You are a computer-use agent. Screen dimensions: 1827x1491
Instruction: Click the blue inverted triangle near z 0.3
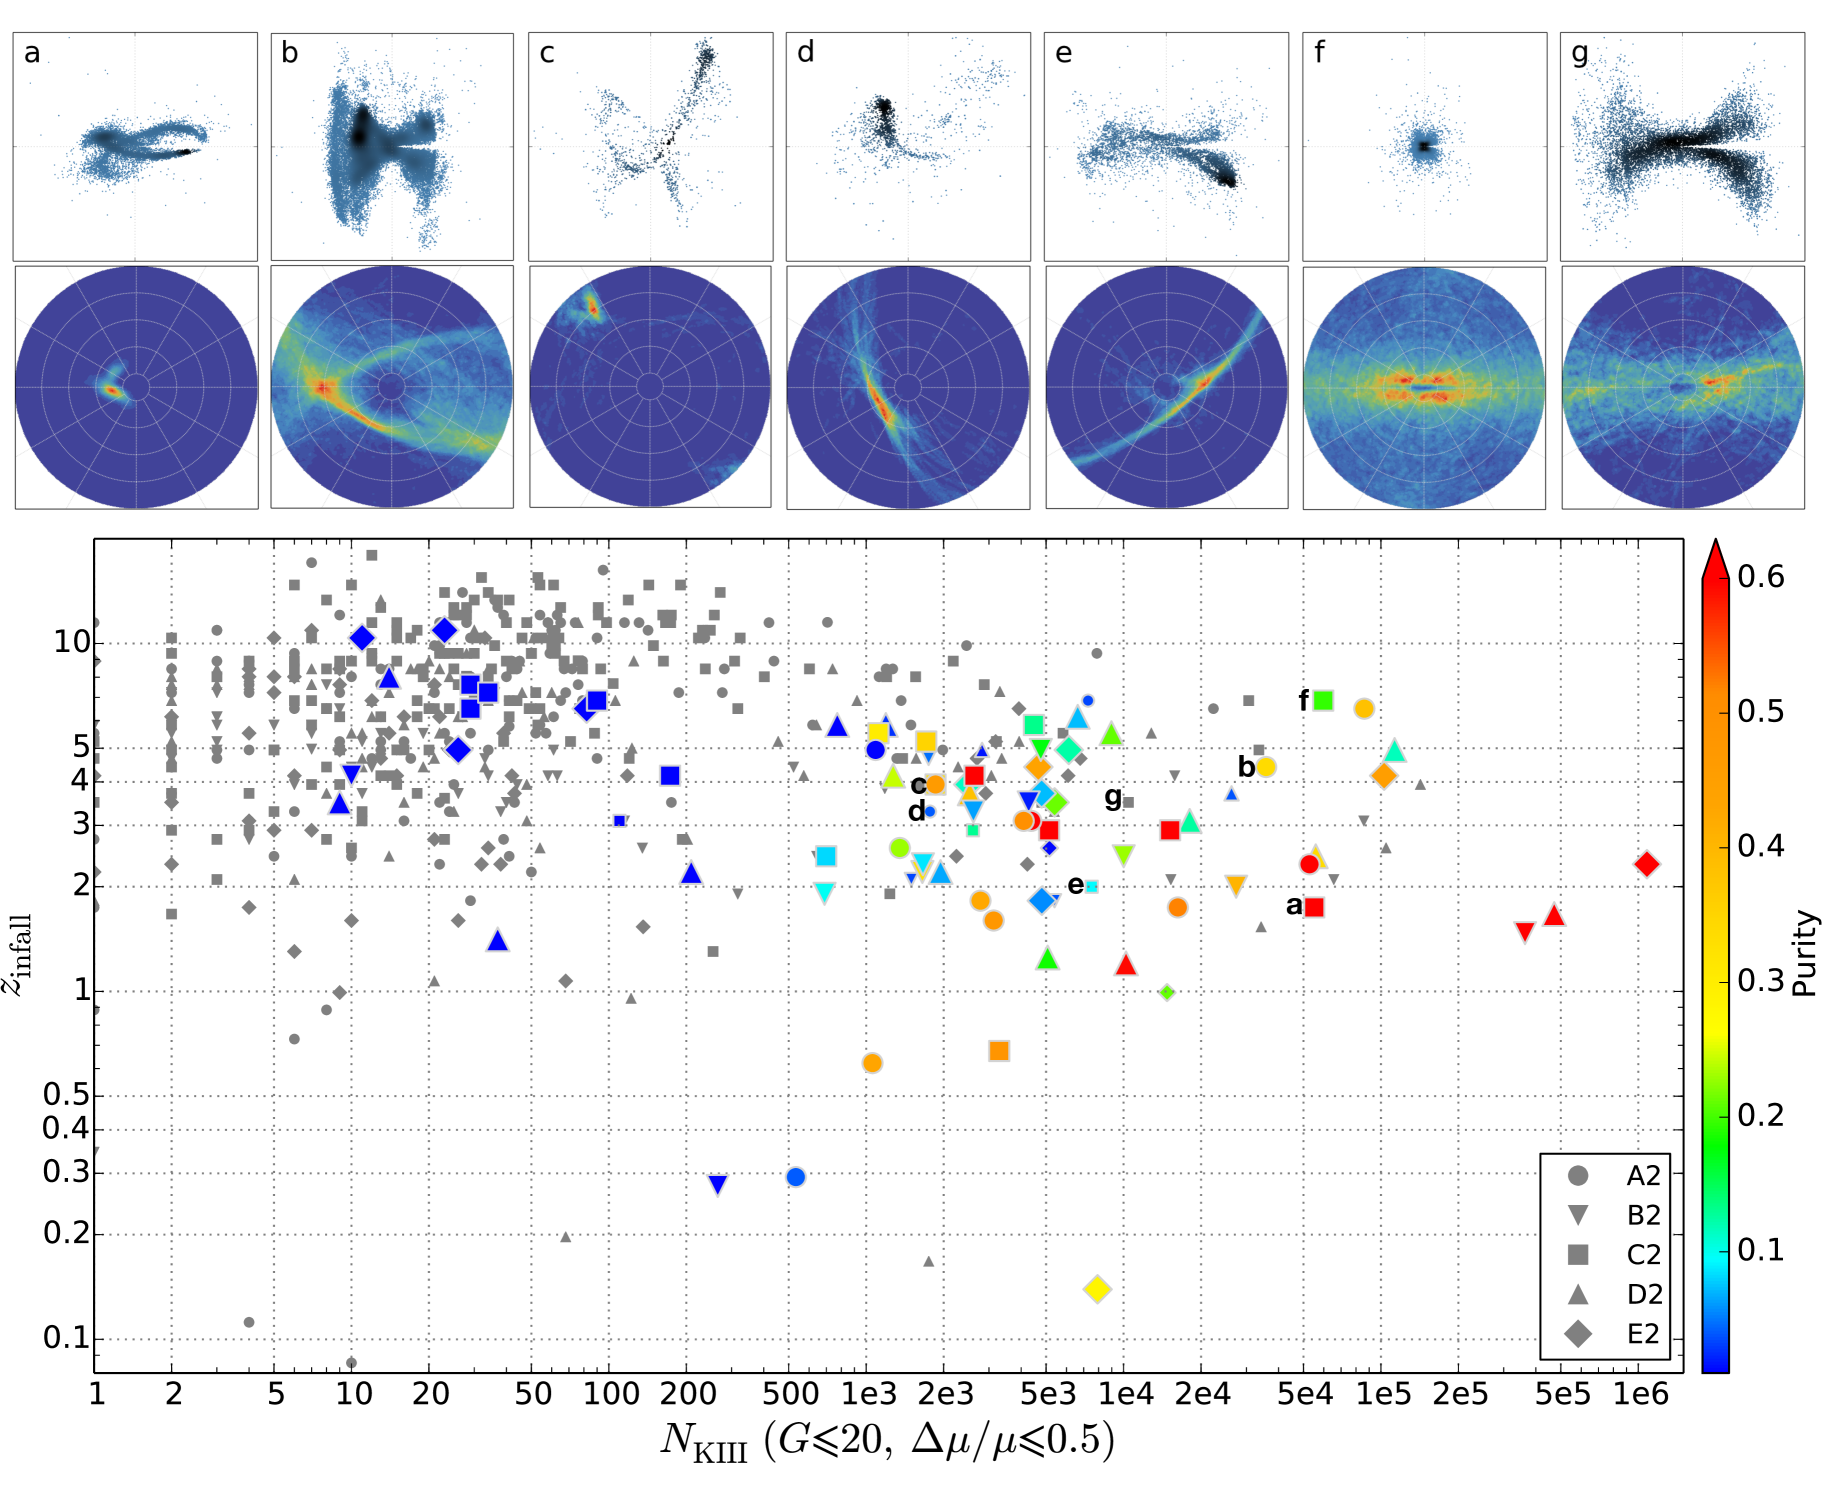[717, 1185]
